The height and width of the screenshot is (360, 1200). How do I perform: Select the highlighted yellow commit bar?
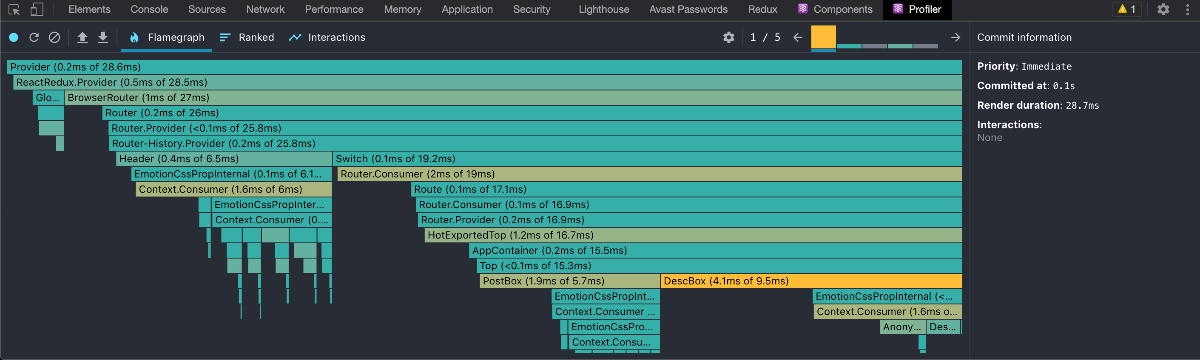823,37
